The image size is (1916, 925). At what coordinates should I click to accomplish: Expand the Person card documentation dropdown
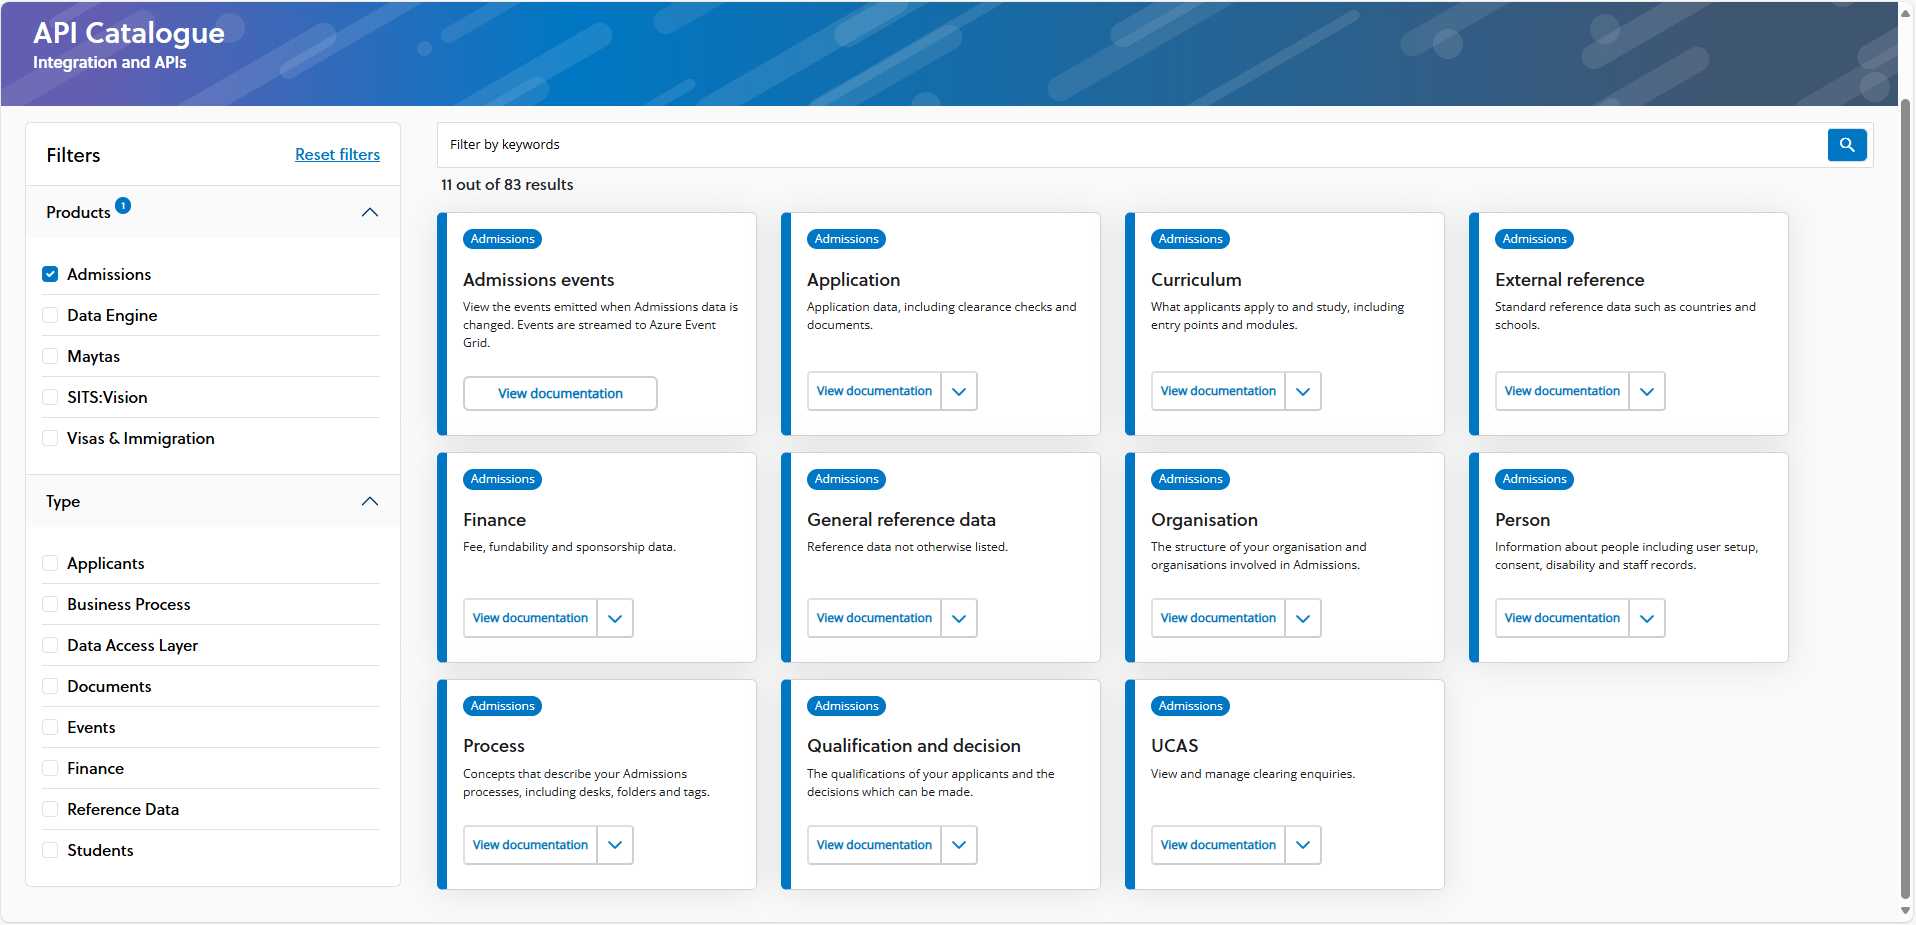click(1647, 618)
